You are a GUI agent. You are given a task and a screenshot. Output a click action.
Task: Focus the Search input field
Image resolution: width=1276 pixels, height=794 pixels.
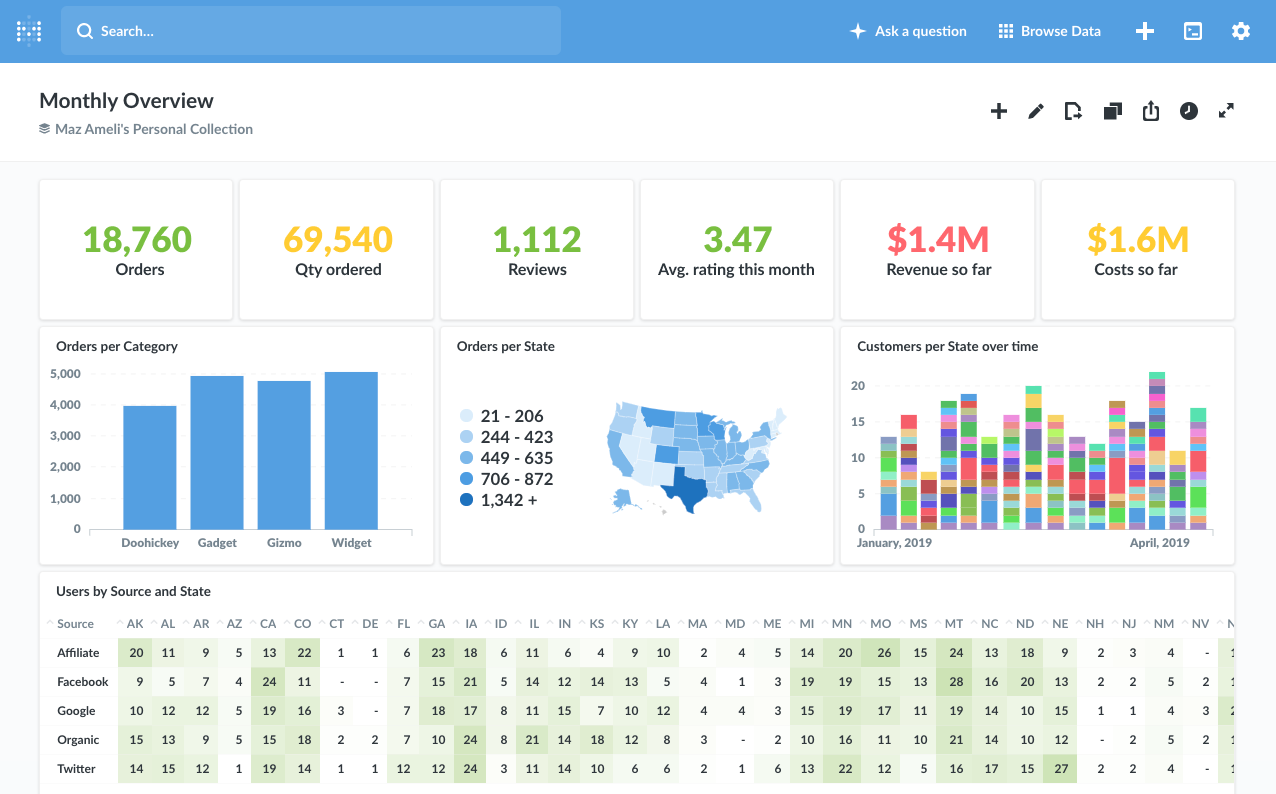311,31
